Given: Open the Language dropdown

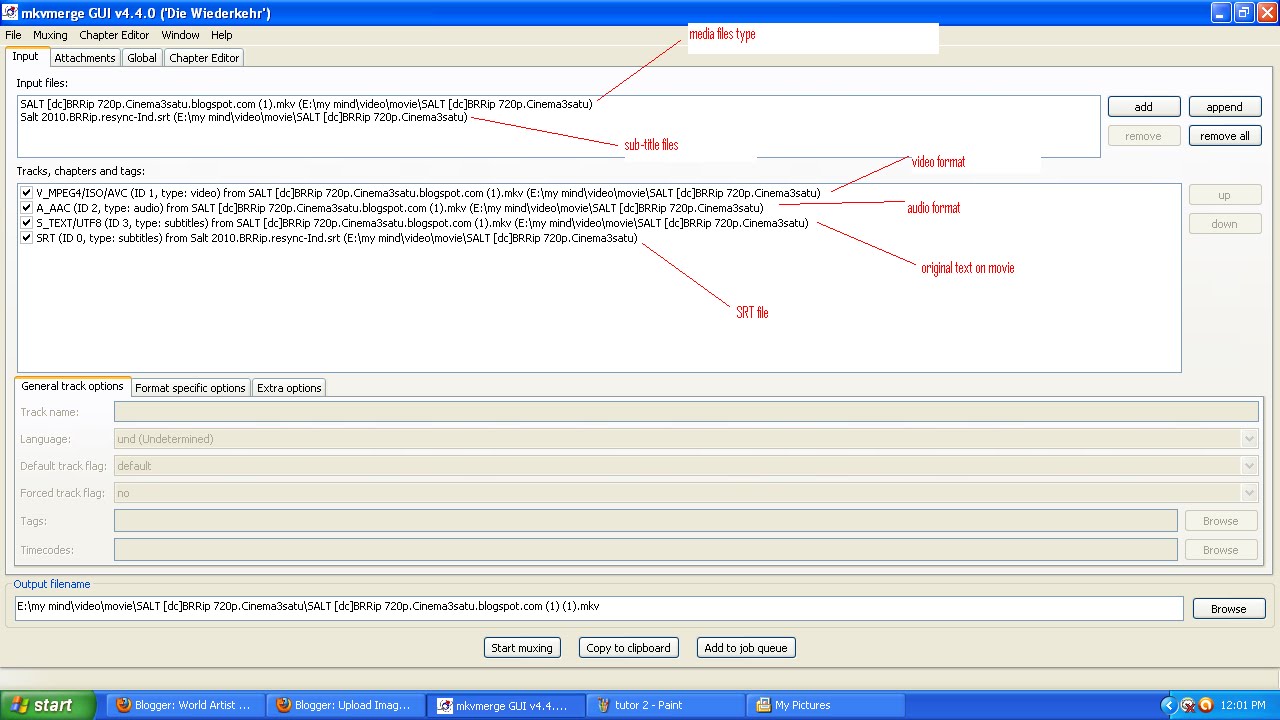Looking at the screenshot, I should point(1249,439).
